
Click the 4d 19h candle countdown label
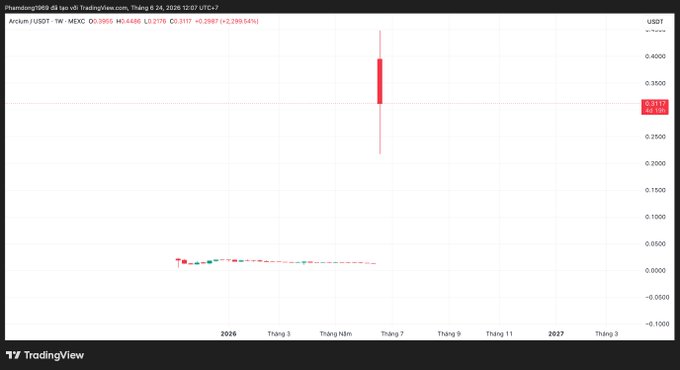coord(655,111)
